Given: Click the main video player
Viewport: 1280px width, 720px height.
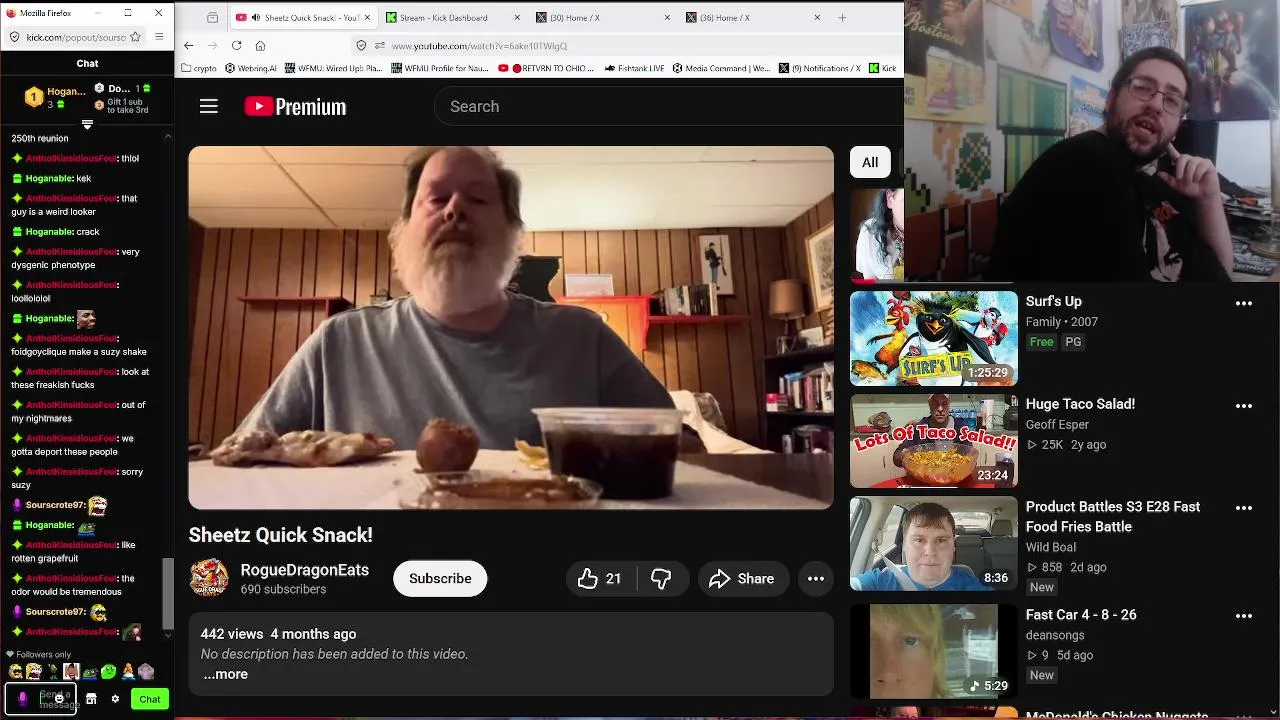Looking at the screenshot, I should click(x=511, y=328).
